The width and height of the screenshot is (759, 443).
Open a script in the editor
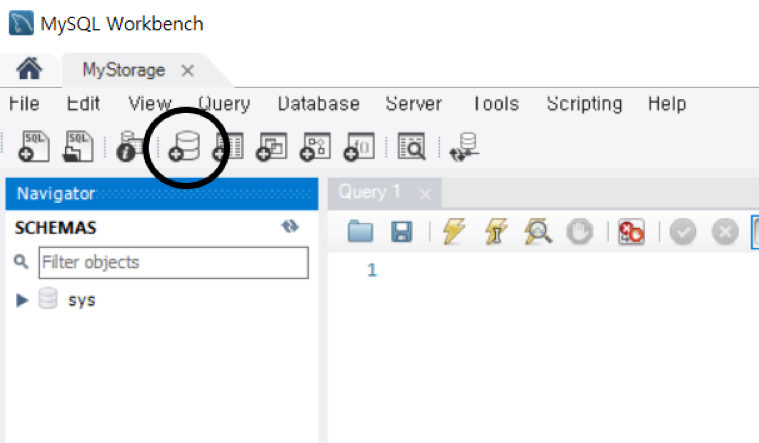point(361,231)
